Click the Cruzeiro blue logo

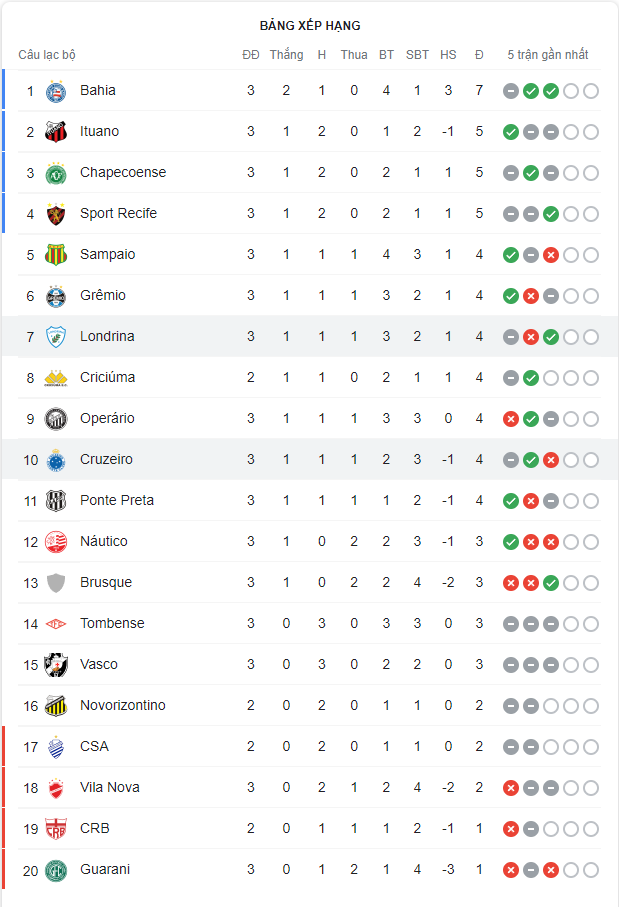56,460
